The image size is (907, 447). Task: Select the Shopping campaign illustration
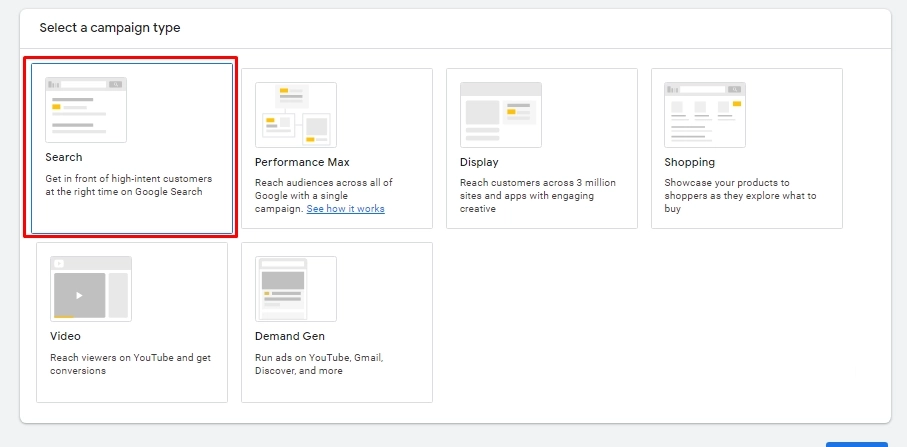[x=705, y=114]
